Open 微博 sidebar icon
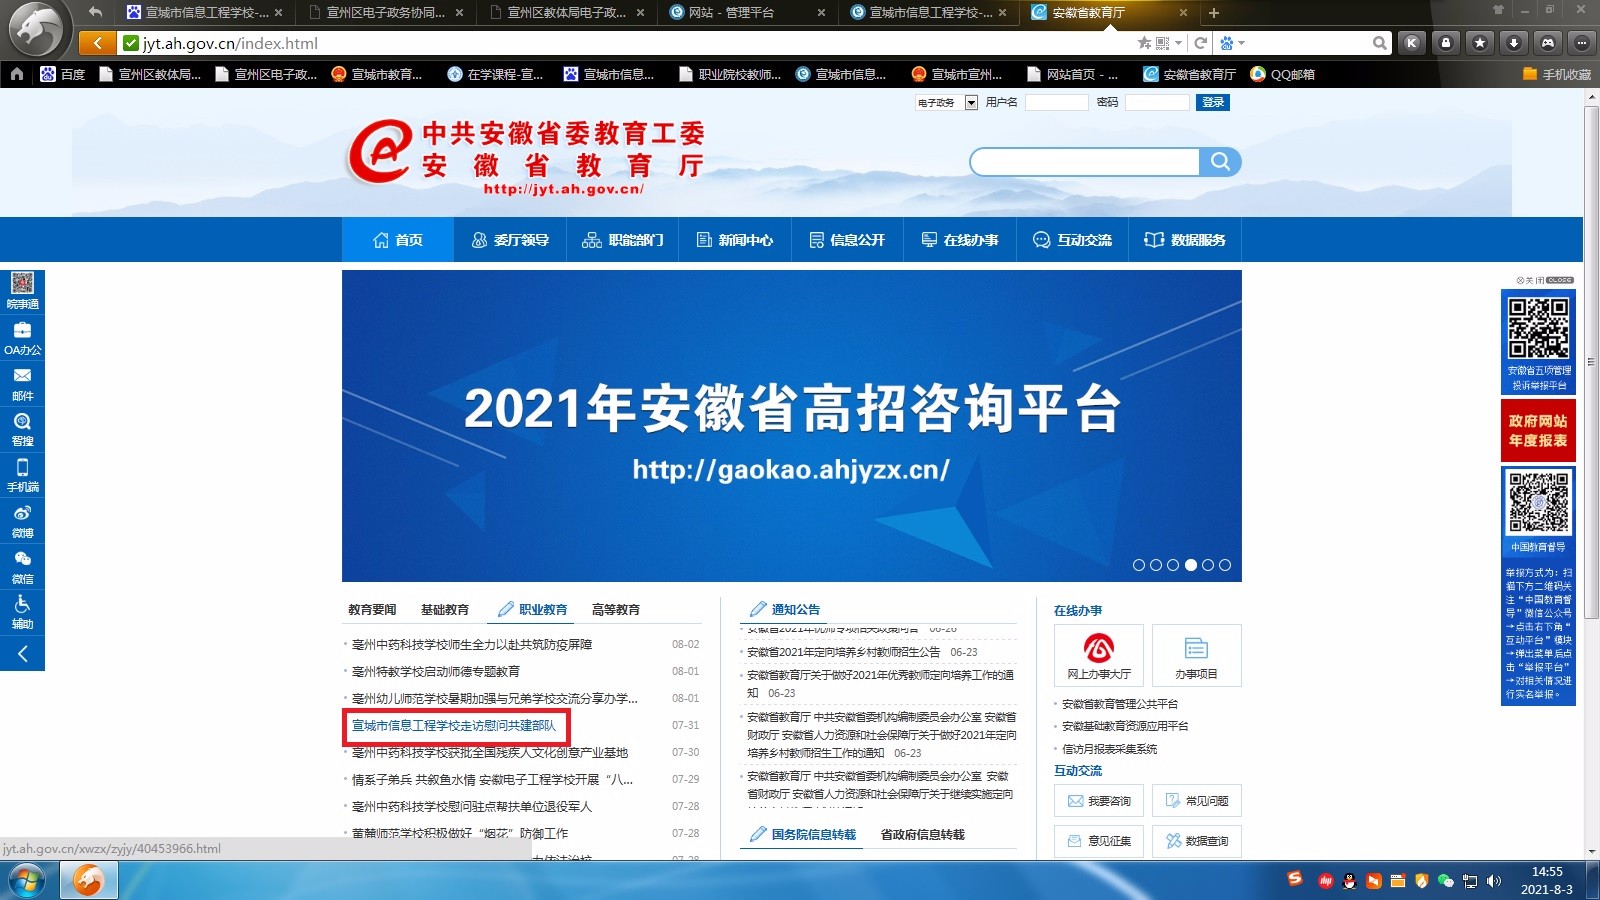Viewport: 1600px width, 900px height. click(22, 521)
